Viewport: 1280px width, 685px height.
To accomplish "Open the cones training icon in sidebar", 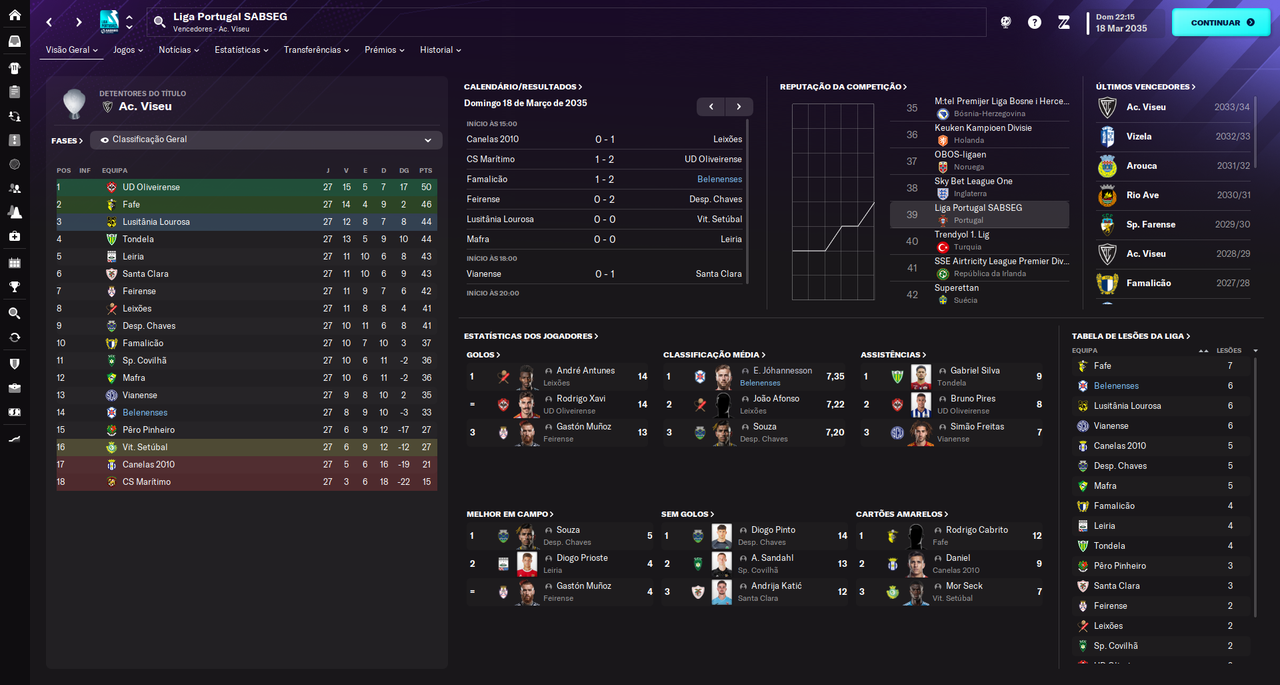I will tap(14, 212).
